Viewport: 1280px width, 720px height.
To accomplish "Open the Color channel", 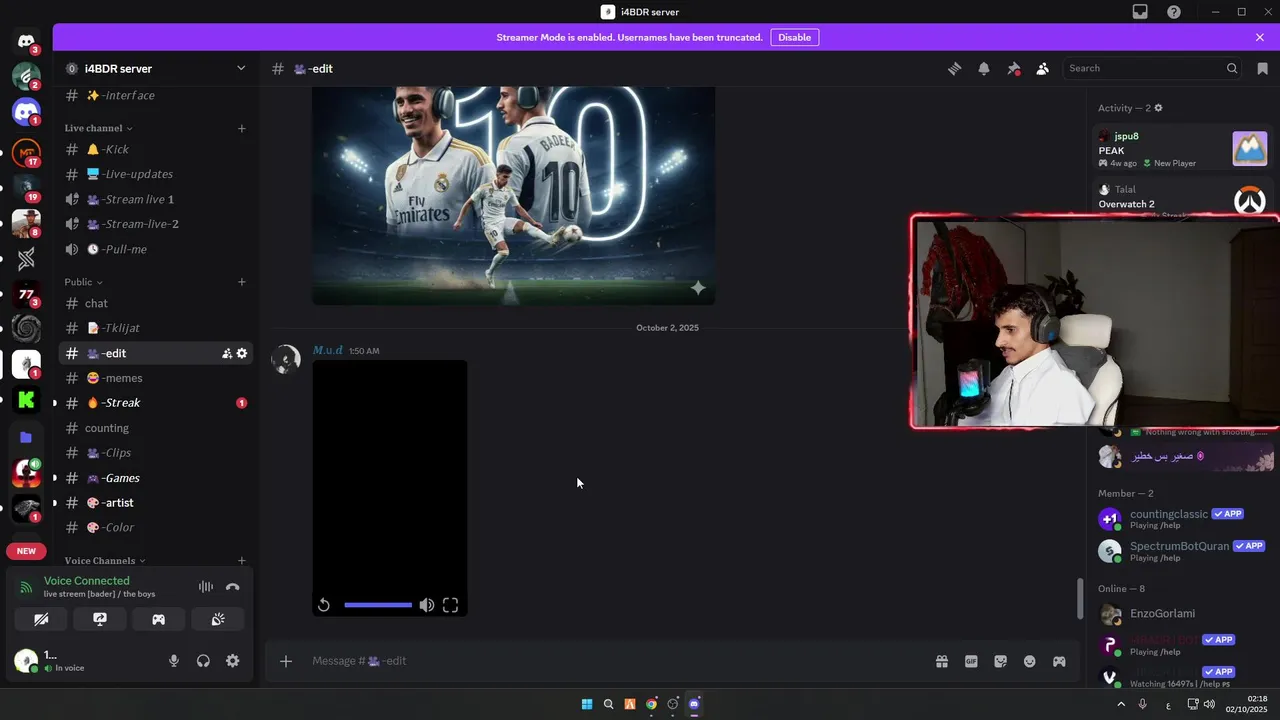I will [155, 527].
